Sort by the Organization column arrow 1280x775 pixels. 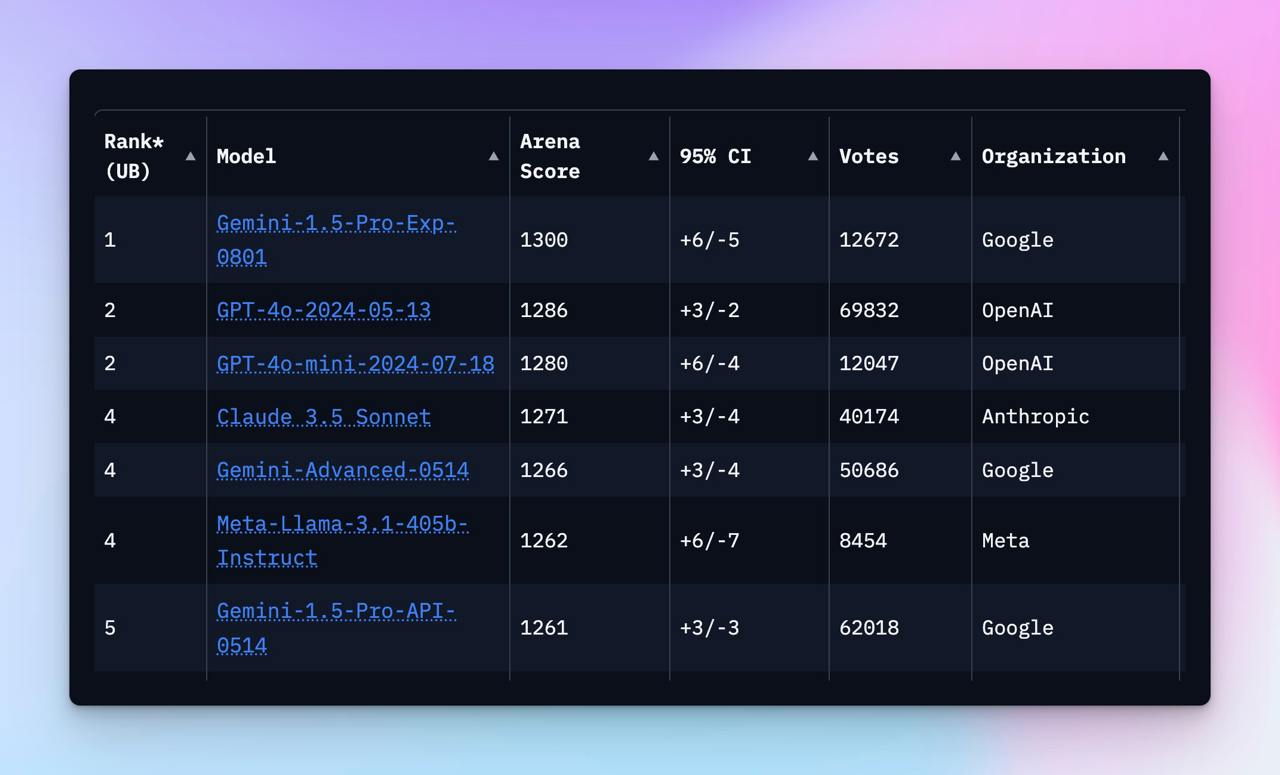point(1163,156)
